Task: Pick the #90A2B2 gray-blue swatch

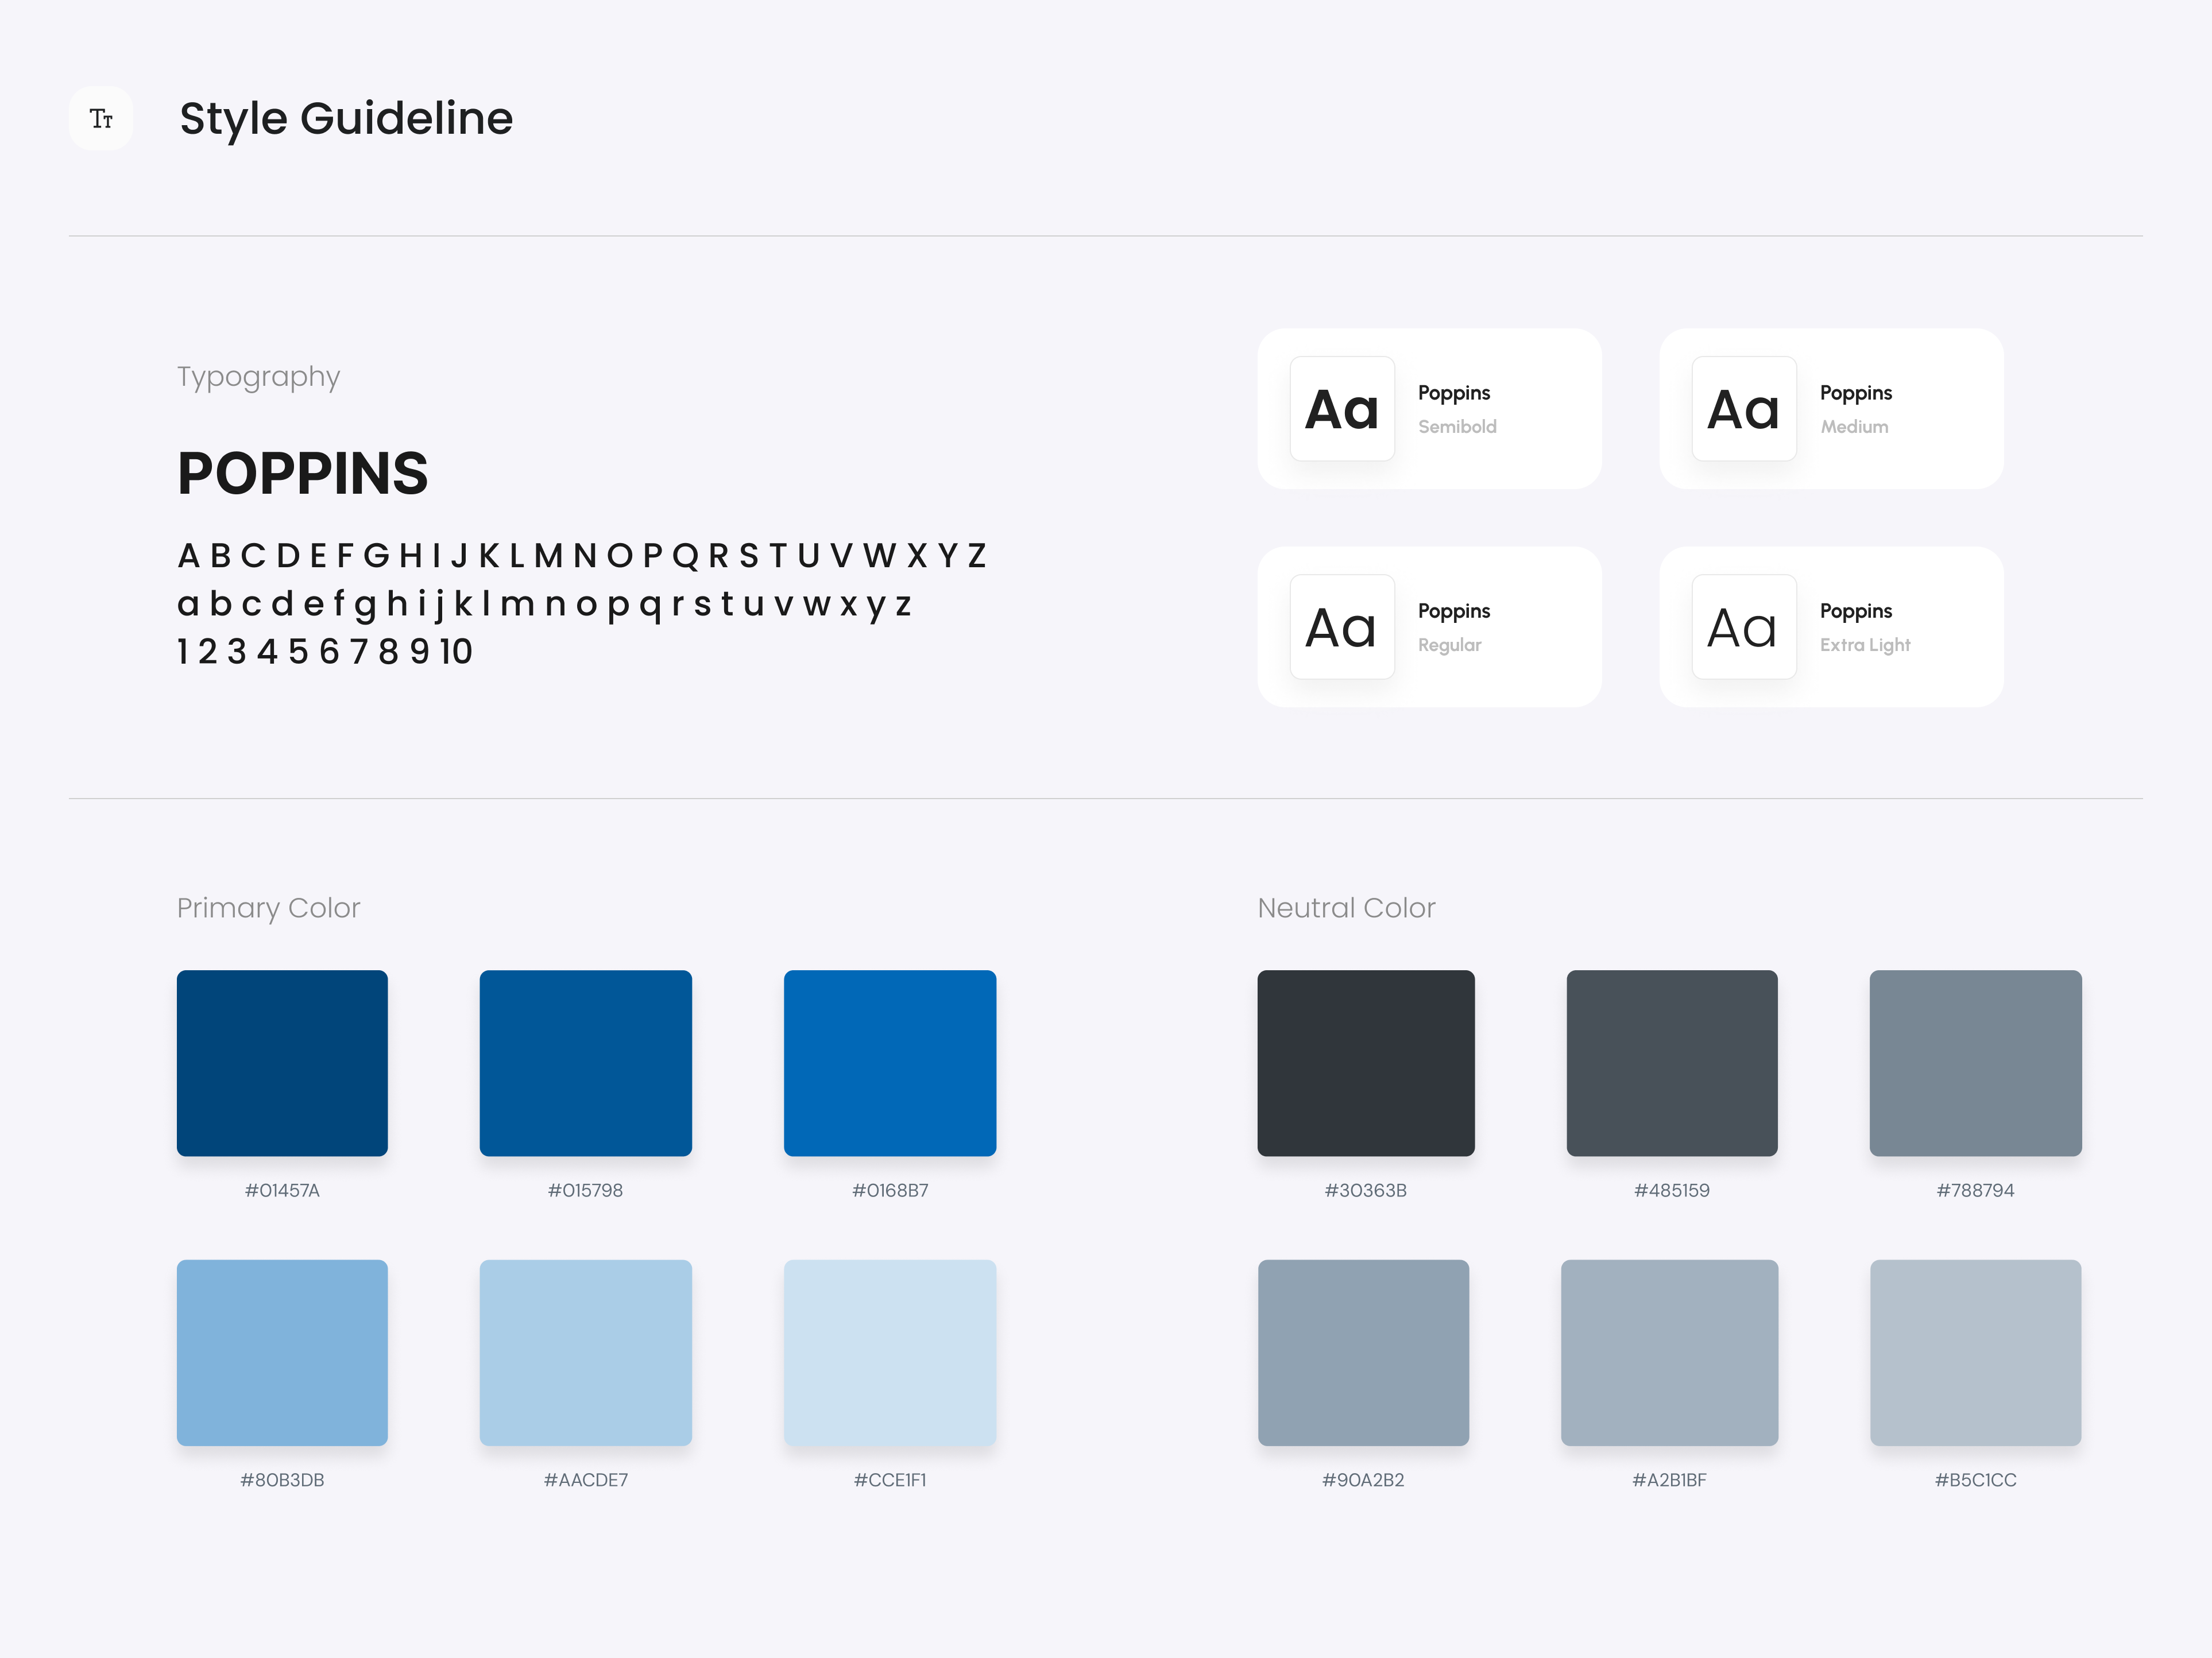Action: 1364,1353
